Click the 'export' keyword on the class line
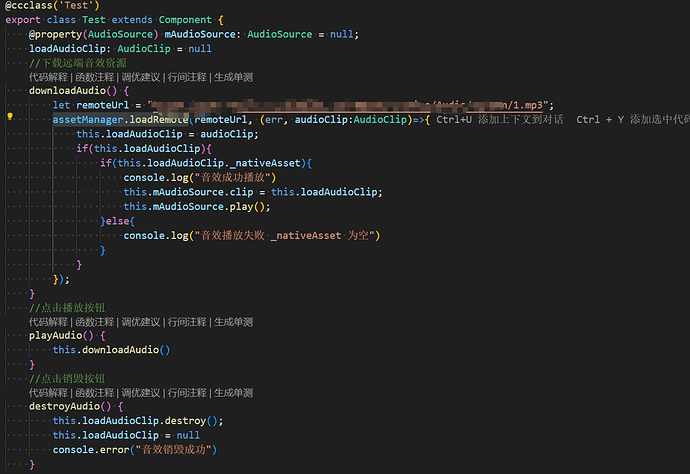690x474 pixels. [x=23, y=20]
